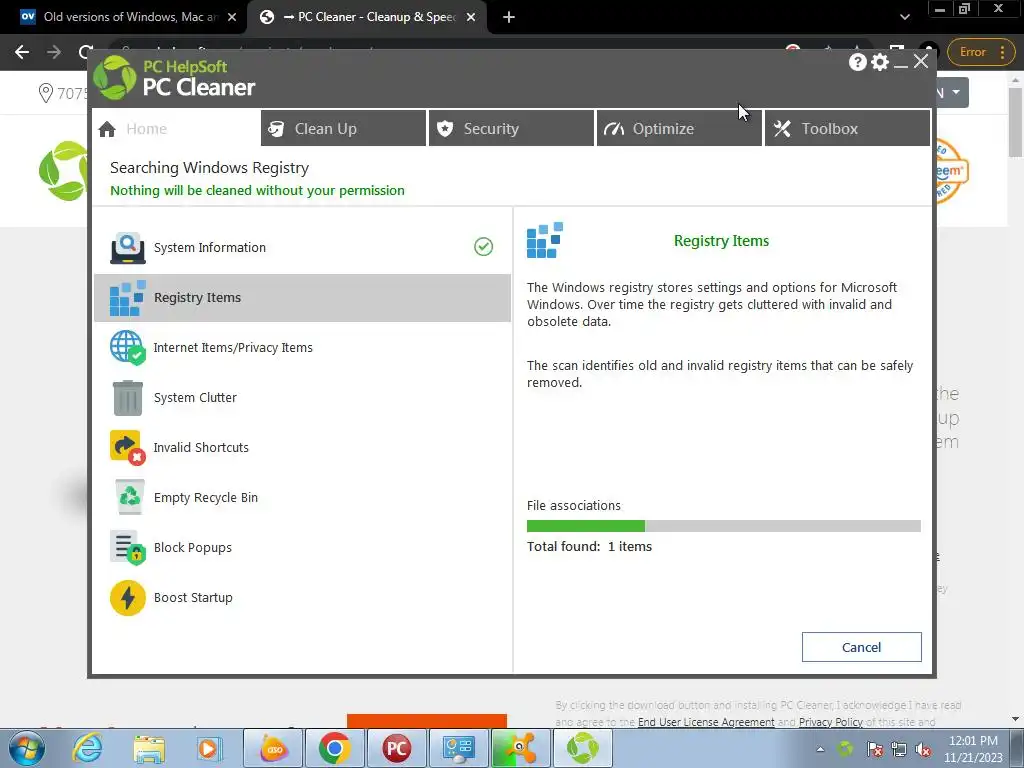Show hidden system tray icons
Screen dimensions: 1024x768
click(x=820, y=749)
